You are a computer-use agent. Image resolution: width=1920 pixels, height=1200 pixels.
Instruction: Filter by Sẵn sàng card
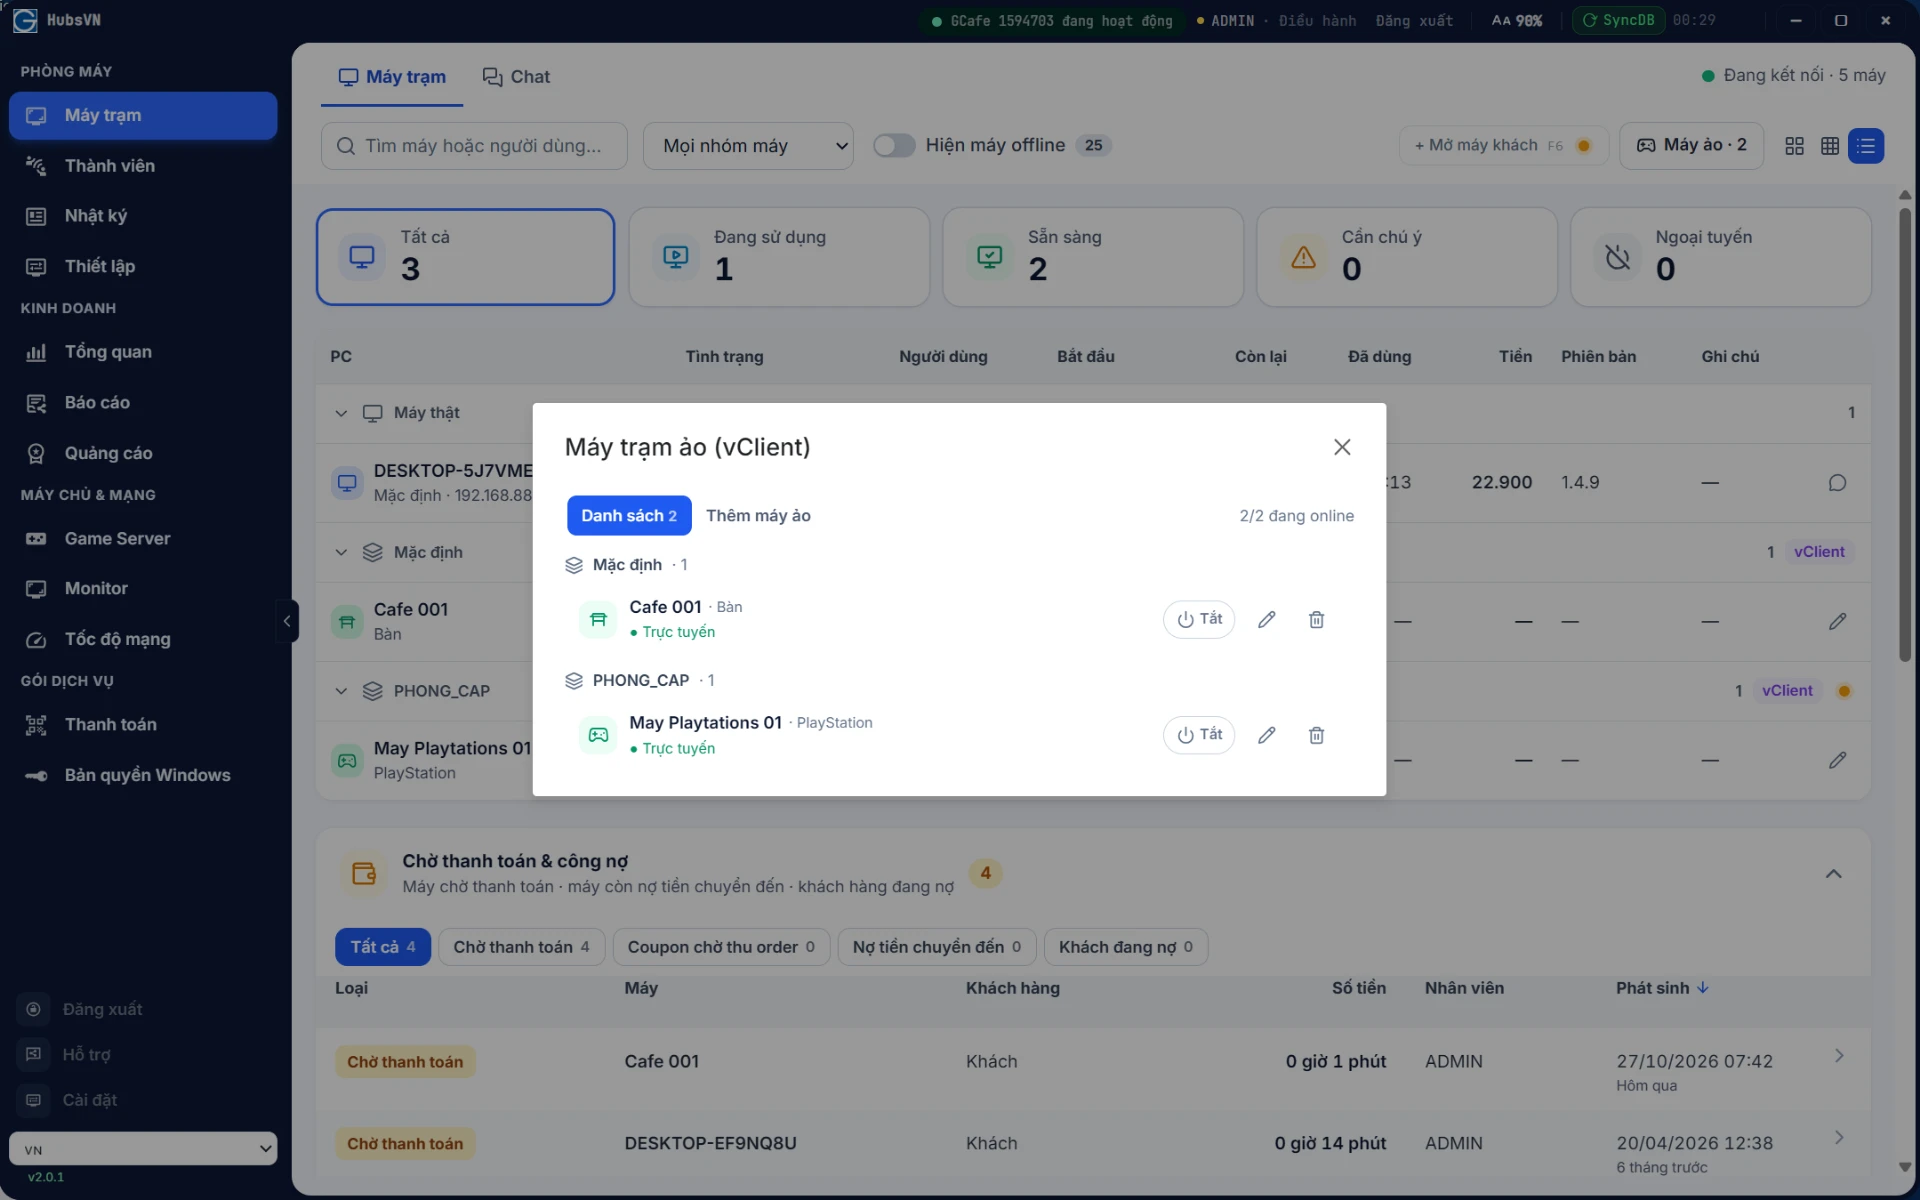[1093, 257]
